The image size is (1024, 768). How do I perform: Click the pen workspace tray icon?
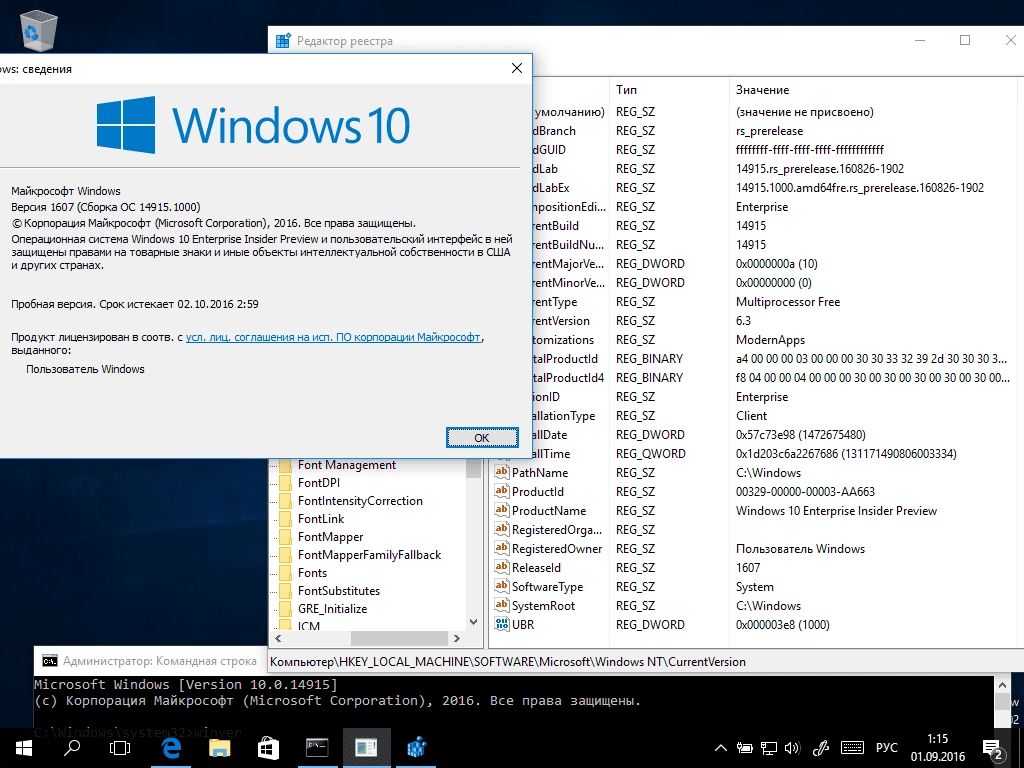[x=820, y=748]
